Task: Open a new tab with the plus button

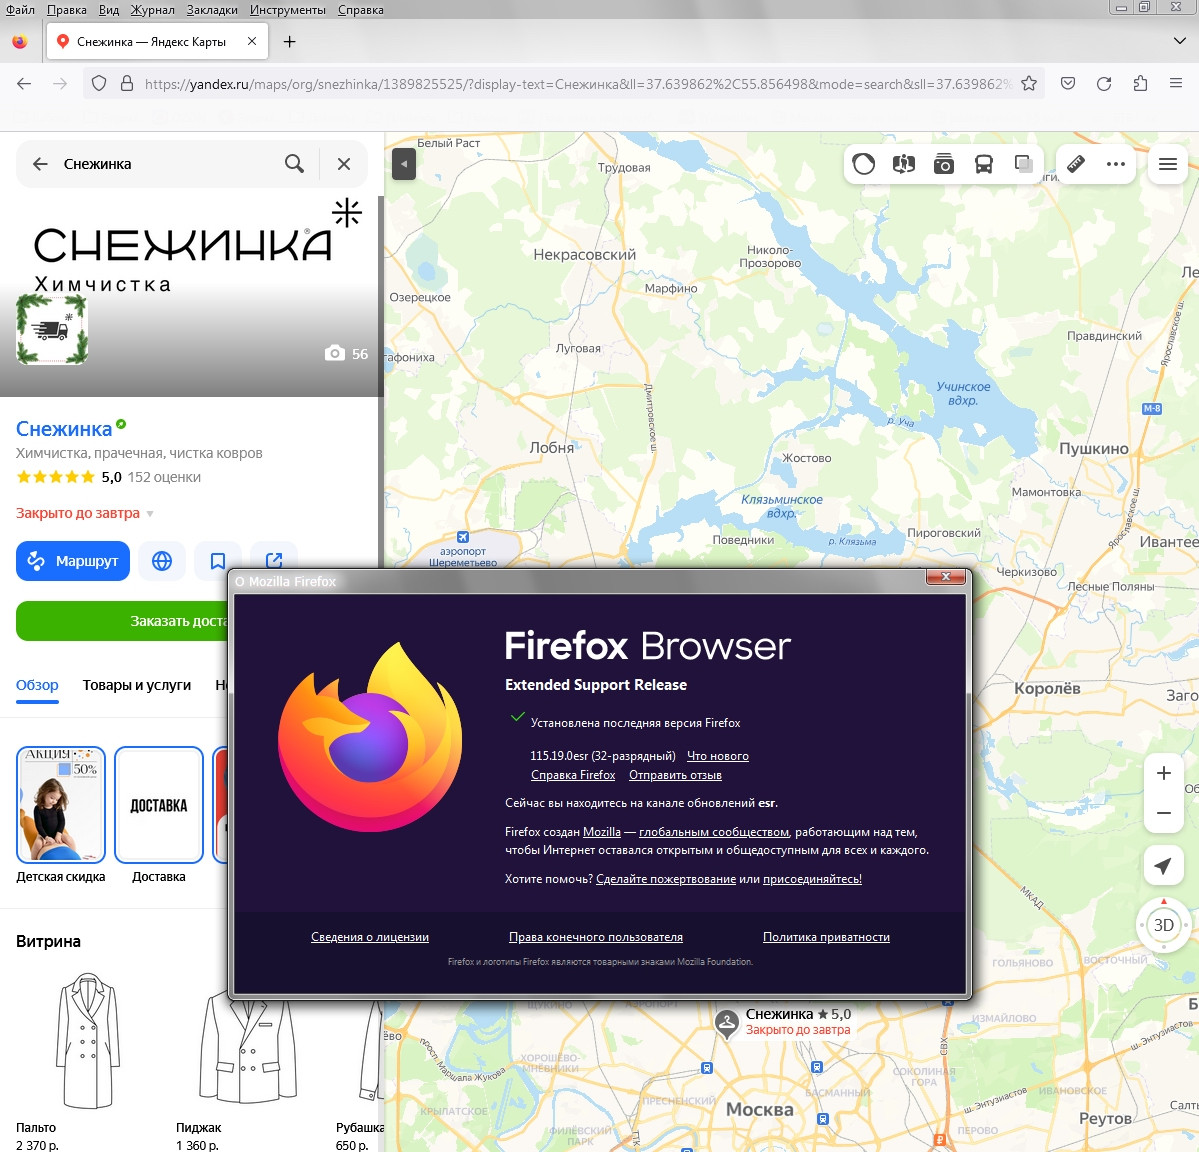Action: pos(289,42)
